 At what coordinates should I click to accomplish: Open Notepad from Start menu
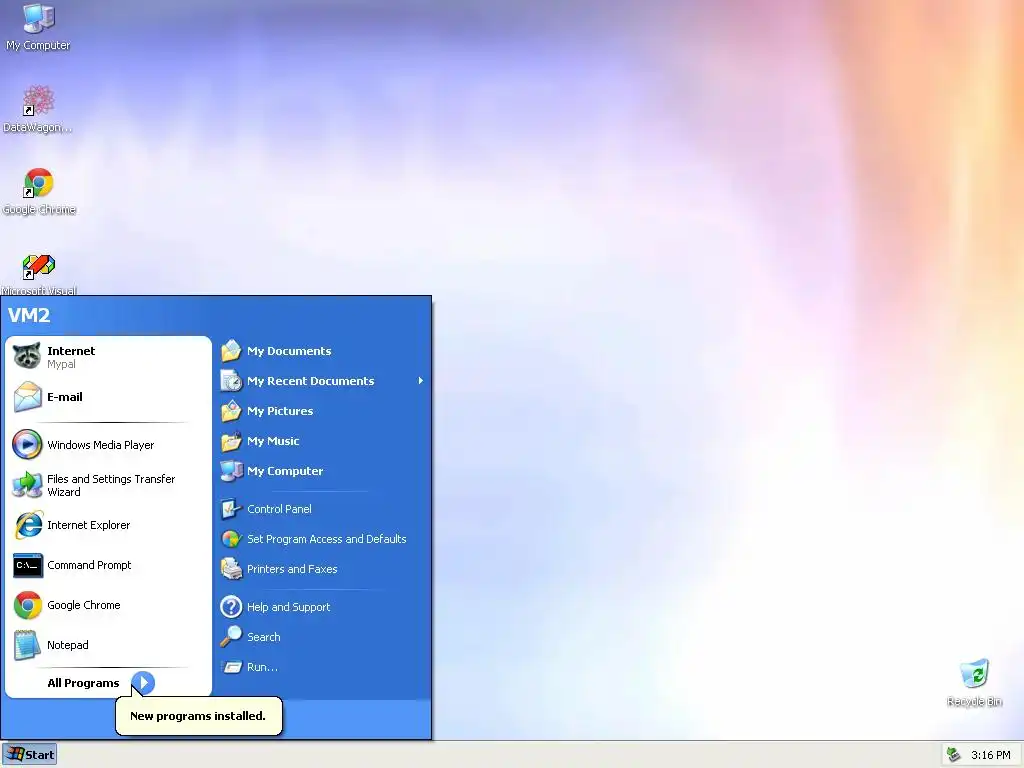pos(108,645)
